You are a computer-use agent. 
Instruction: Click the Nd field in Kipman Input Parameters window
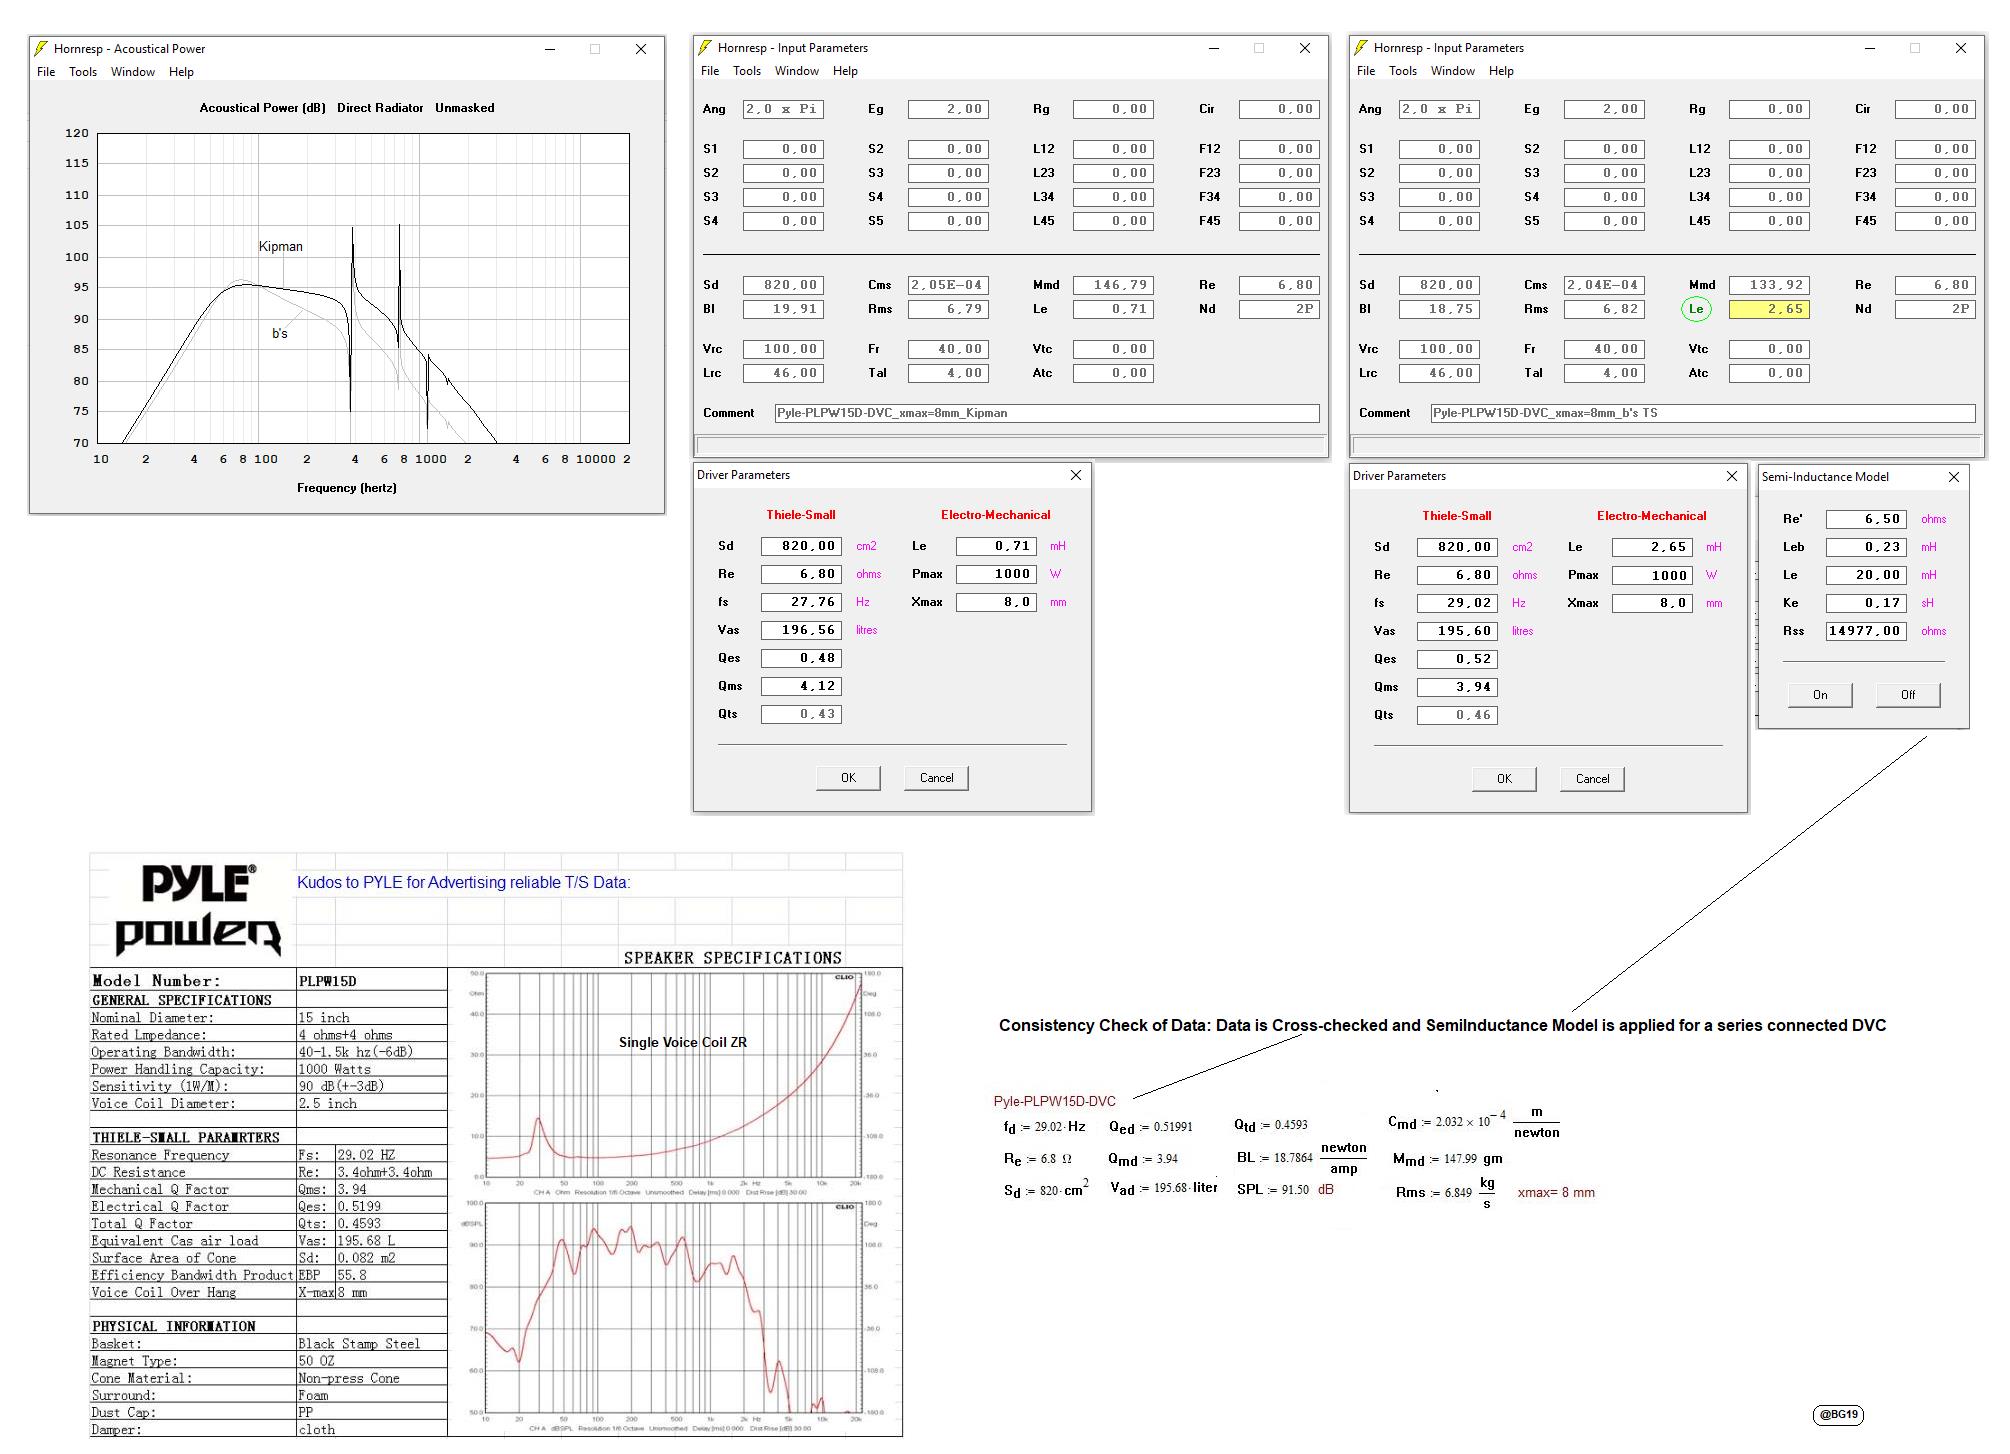[1279, 309]
